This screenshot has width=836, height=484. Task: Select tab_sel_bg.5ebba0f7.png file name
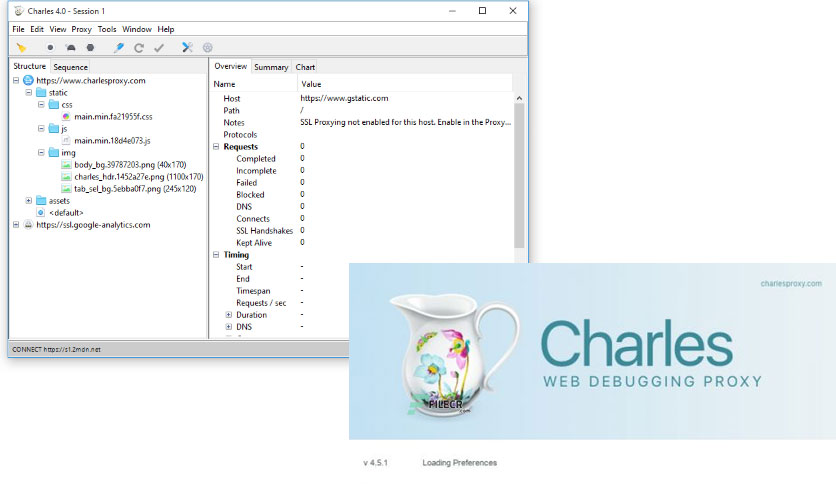pos(135,189)
